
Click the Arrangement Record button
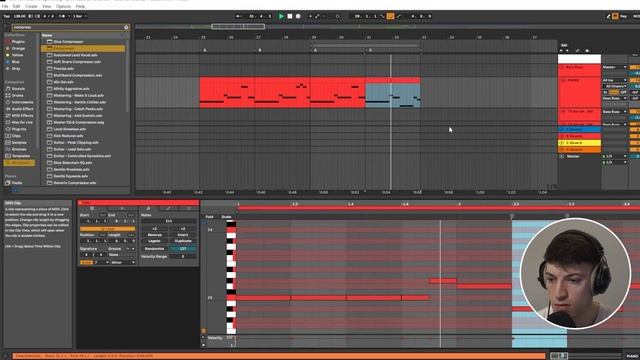click(298, 16)
